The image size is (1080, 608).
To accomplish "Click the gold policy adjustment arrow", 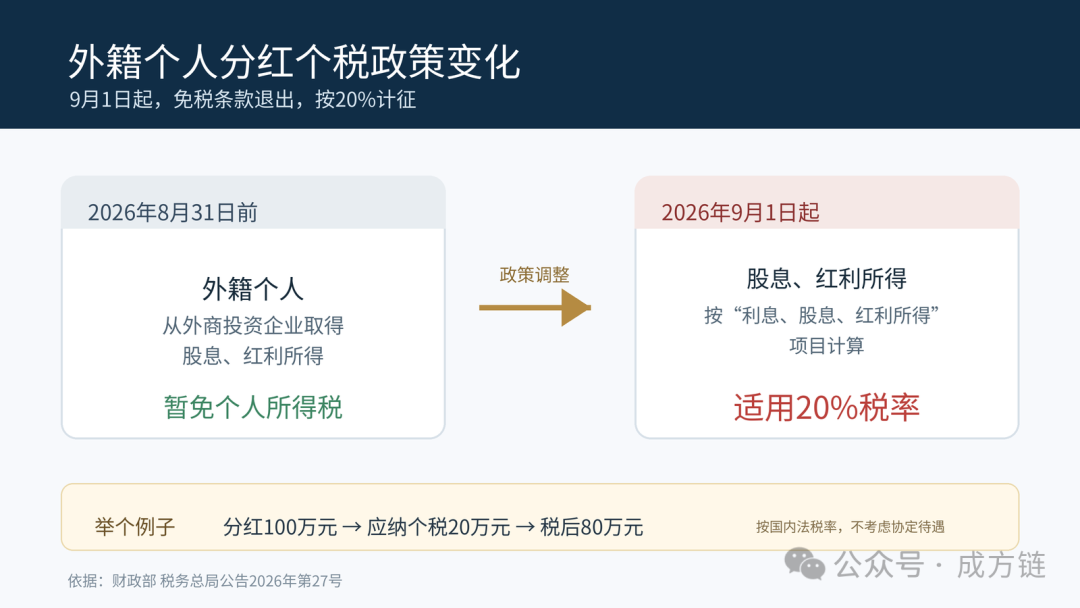I will (x=535, y=307).
